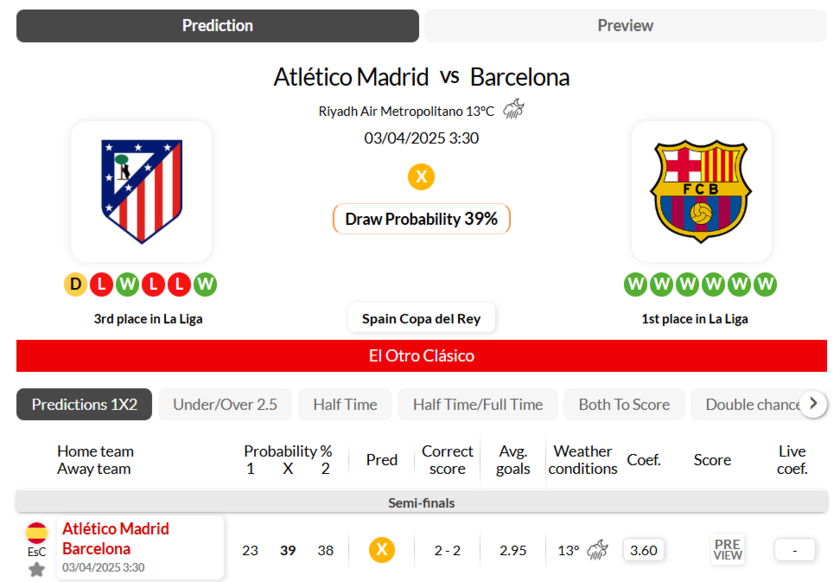Open the Half Time/Full Time tab

pyautogui.click(x=477, y=404)
